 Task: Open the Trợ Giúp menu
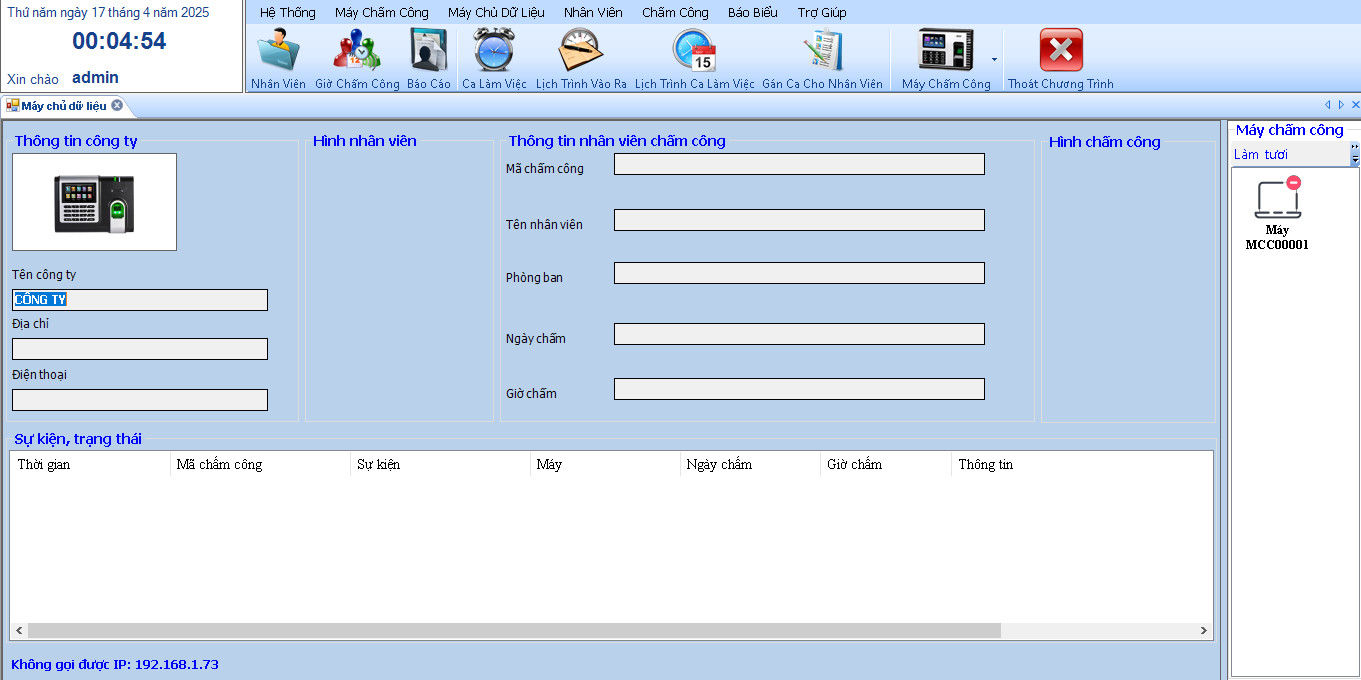(x=821, y=13)
